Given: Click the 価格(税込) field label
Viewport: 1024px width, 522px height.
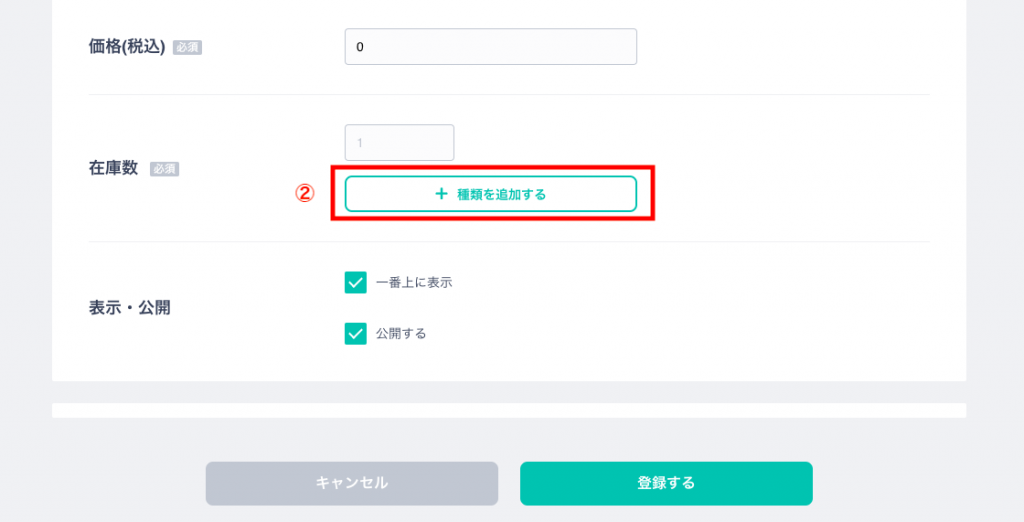Looking at the screenshot, I should click(x=126, y=46).
